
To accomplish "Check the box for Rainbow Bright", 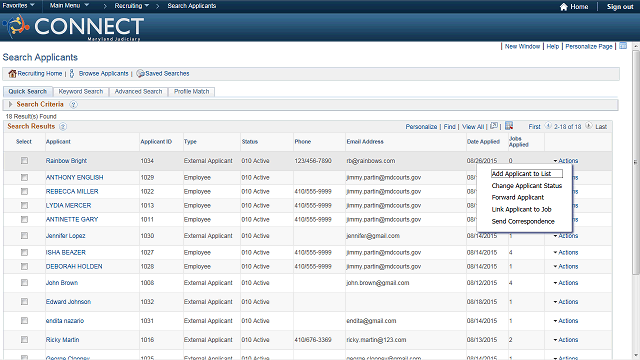I will 24,161.
